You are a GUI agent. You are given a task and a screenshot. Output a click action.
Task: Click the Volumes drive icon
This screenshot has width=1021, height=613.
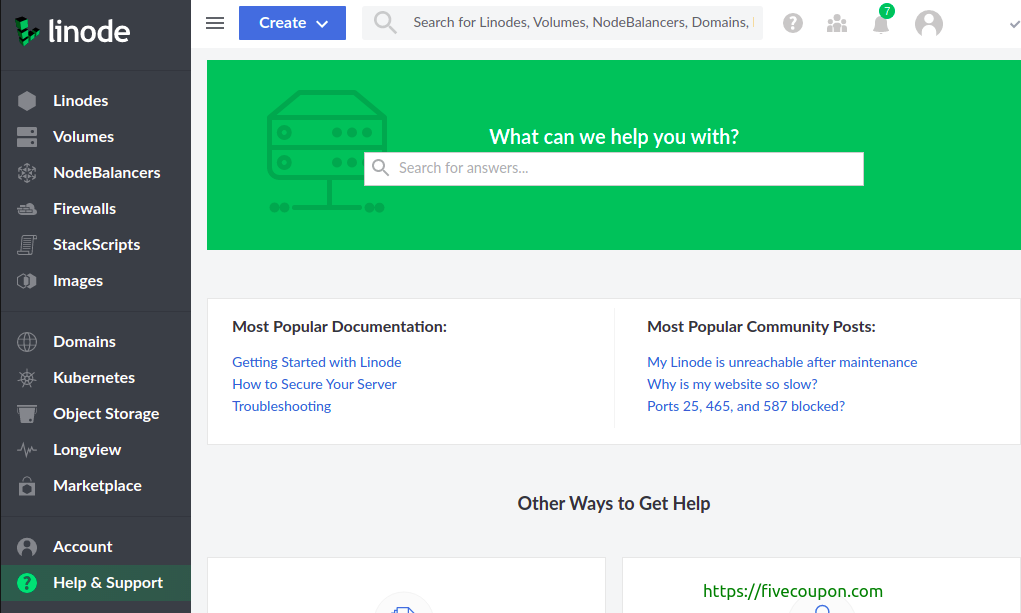(27, 137)
